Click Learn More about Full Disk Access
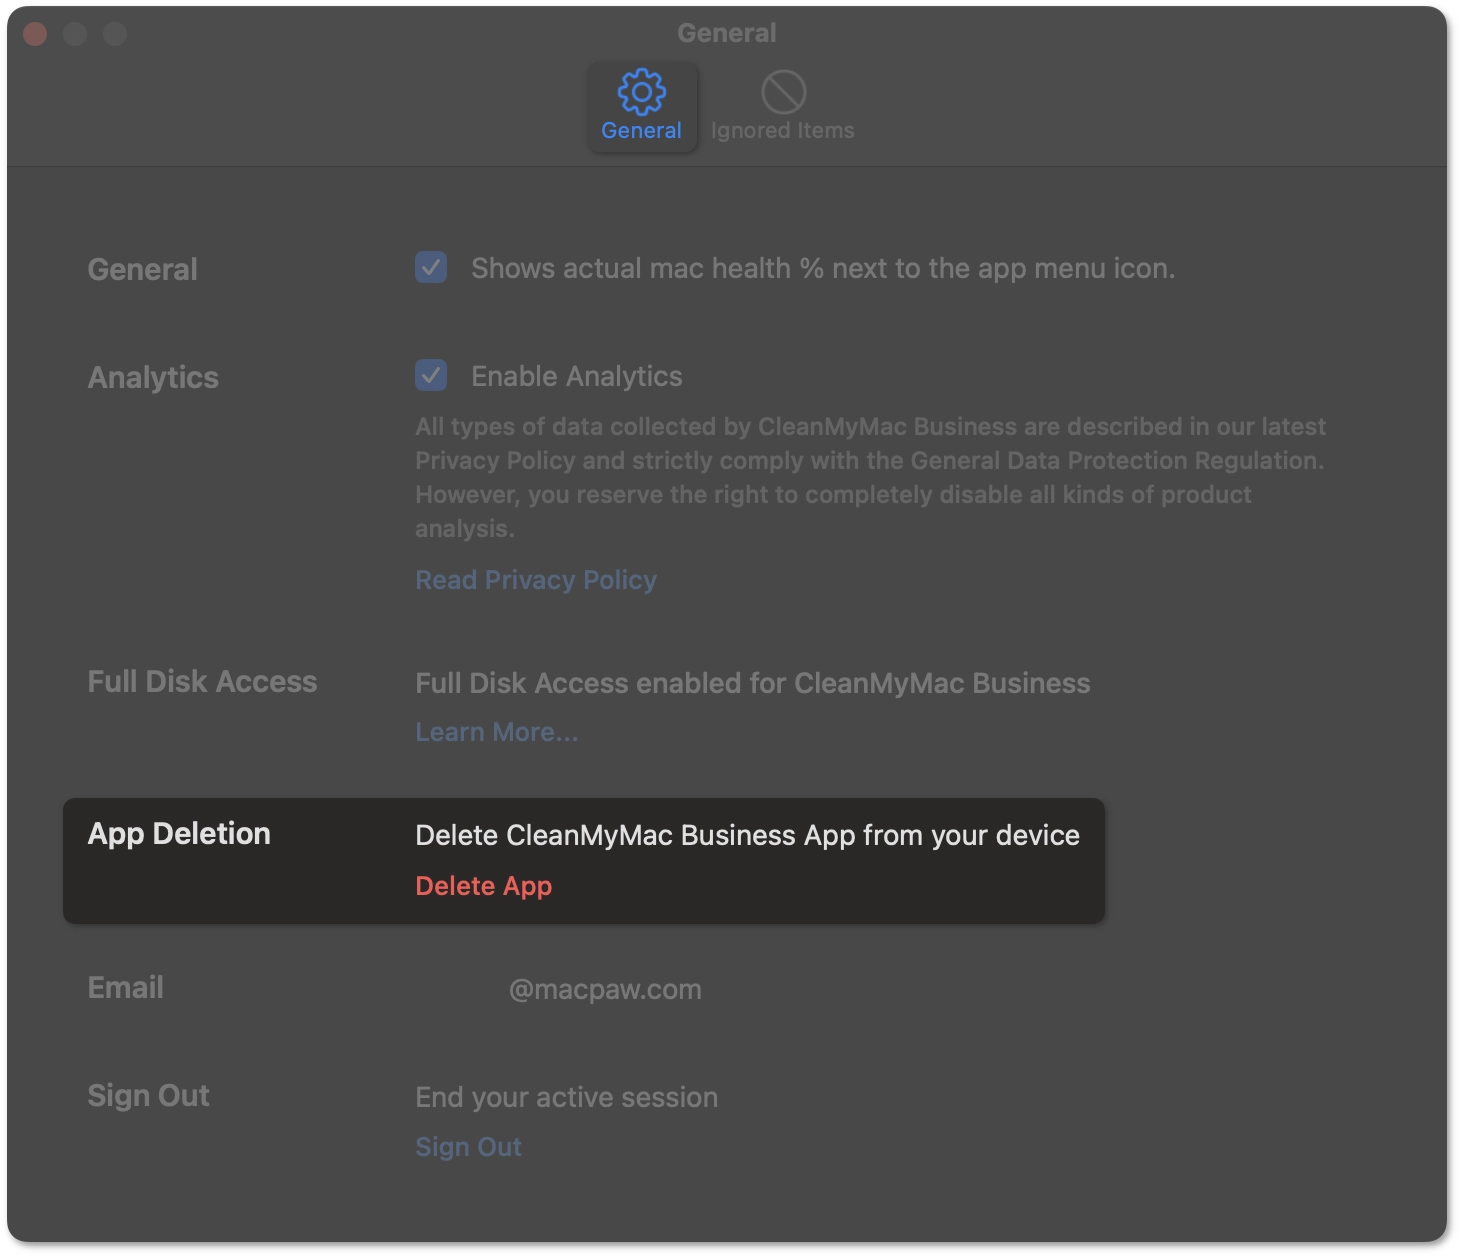This screenshot has height=1256, width=1460. point(497,732)
